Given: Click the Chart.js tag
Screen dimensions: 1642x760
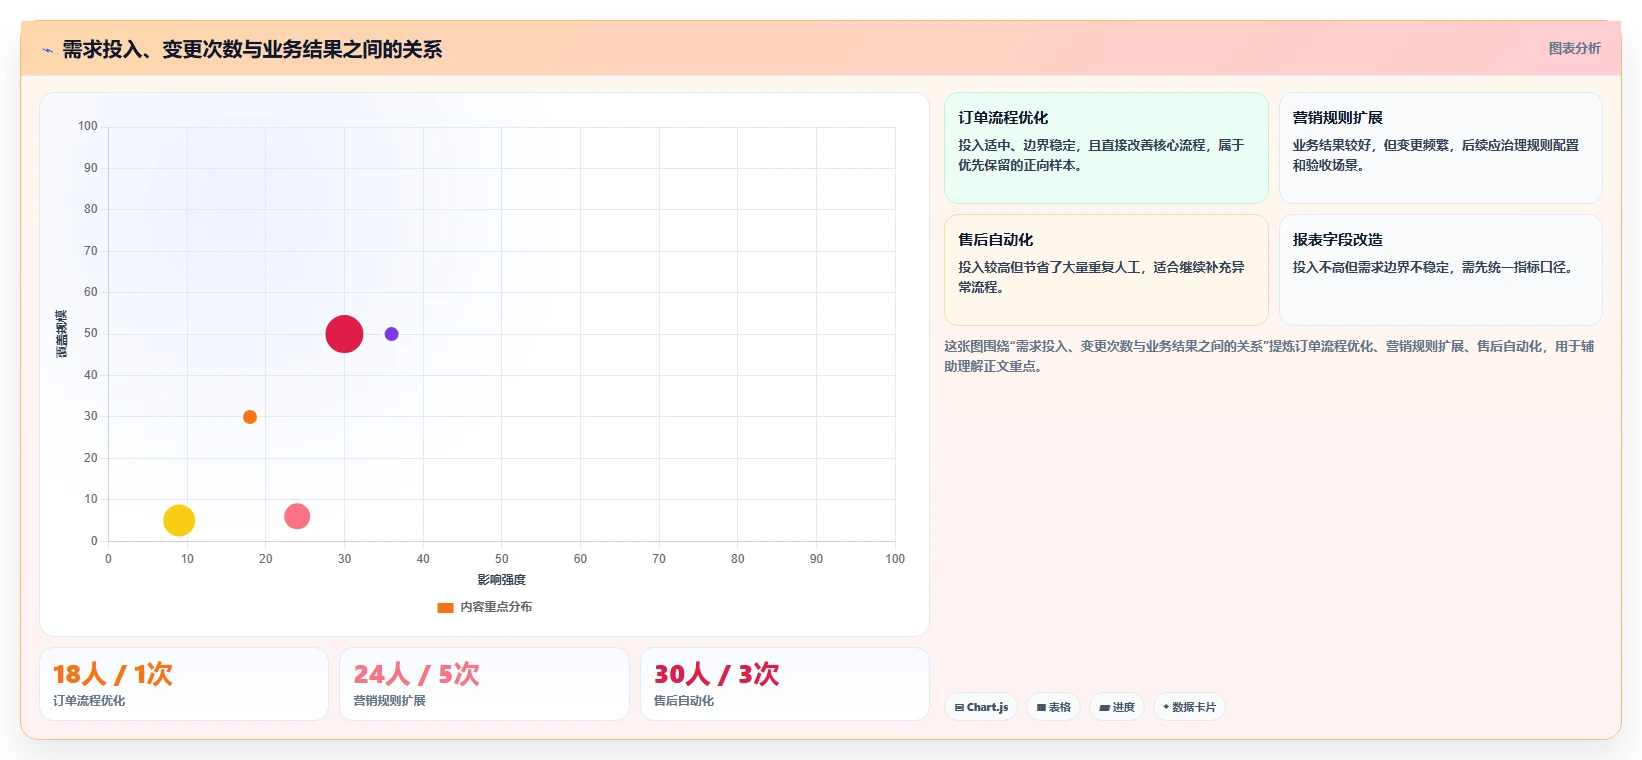Looking at the screenshot, I should (981, 707).
